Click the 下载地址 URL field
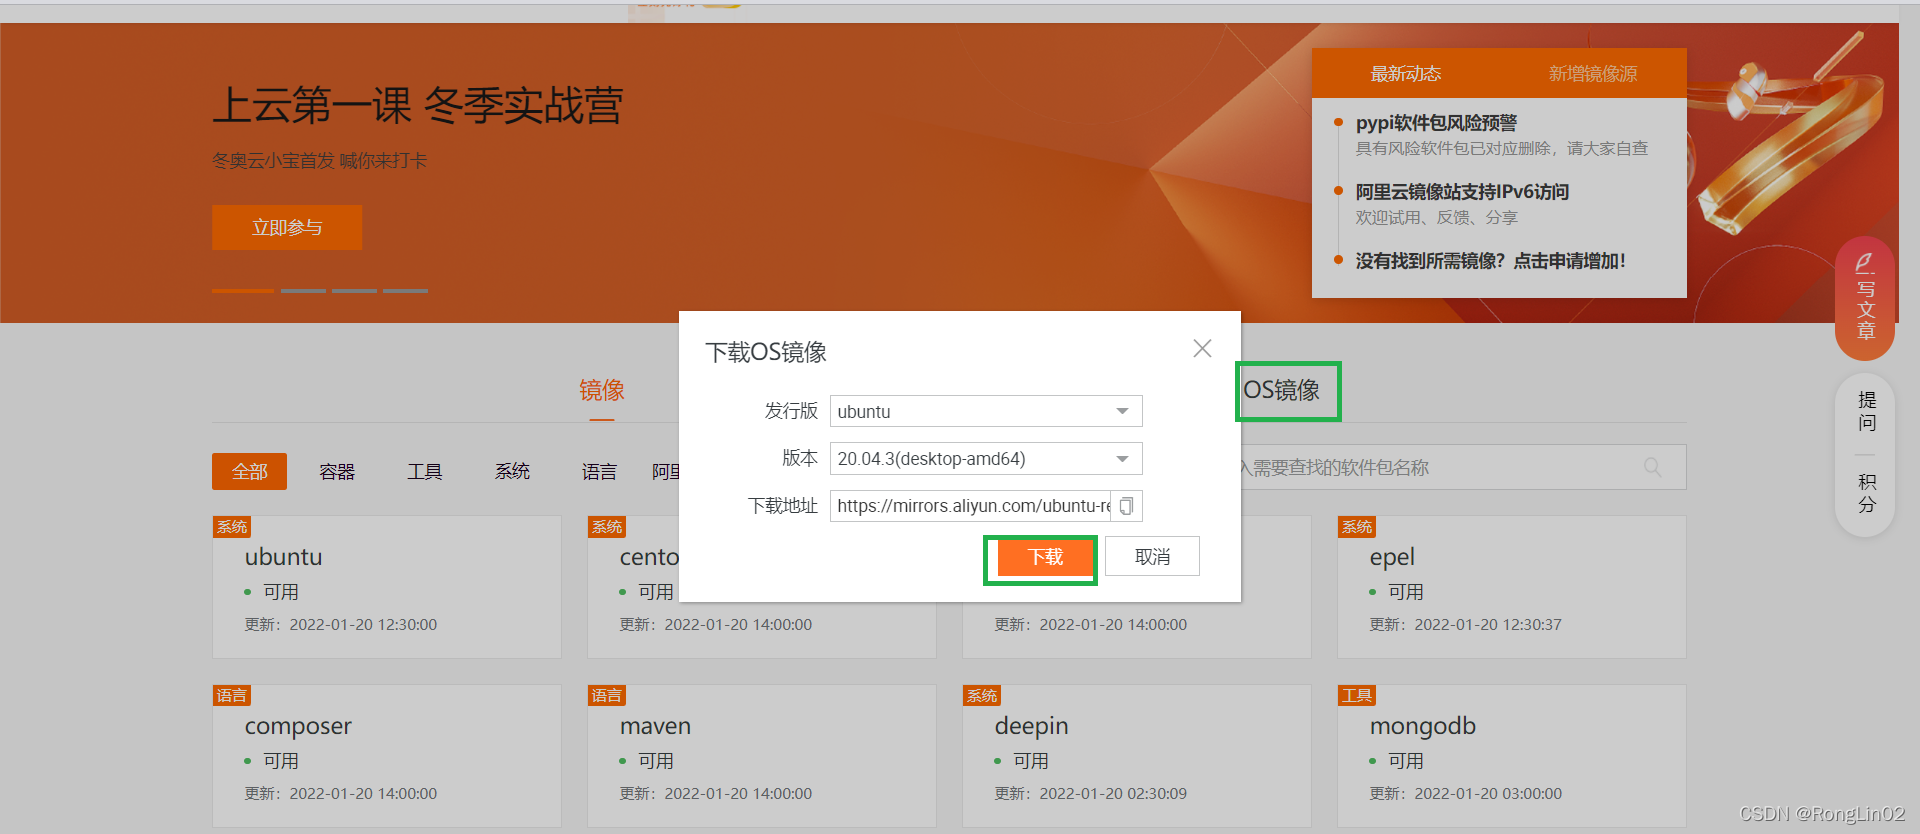Screen dimensions: 1920x834 pos(972,506)
